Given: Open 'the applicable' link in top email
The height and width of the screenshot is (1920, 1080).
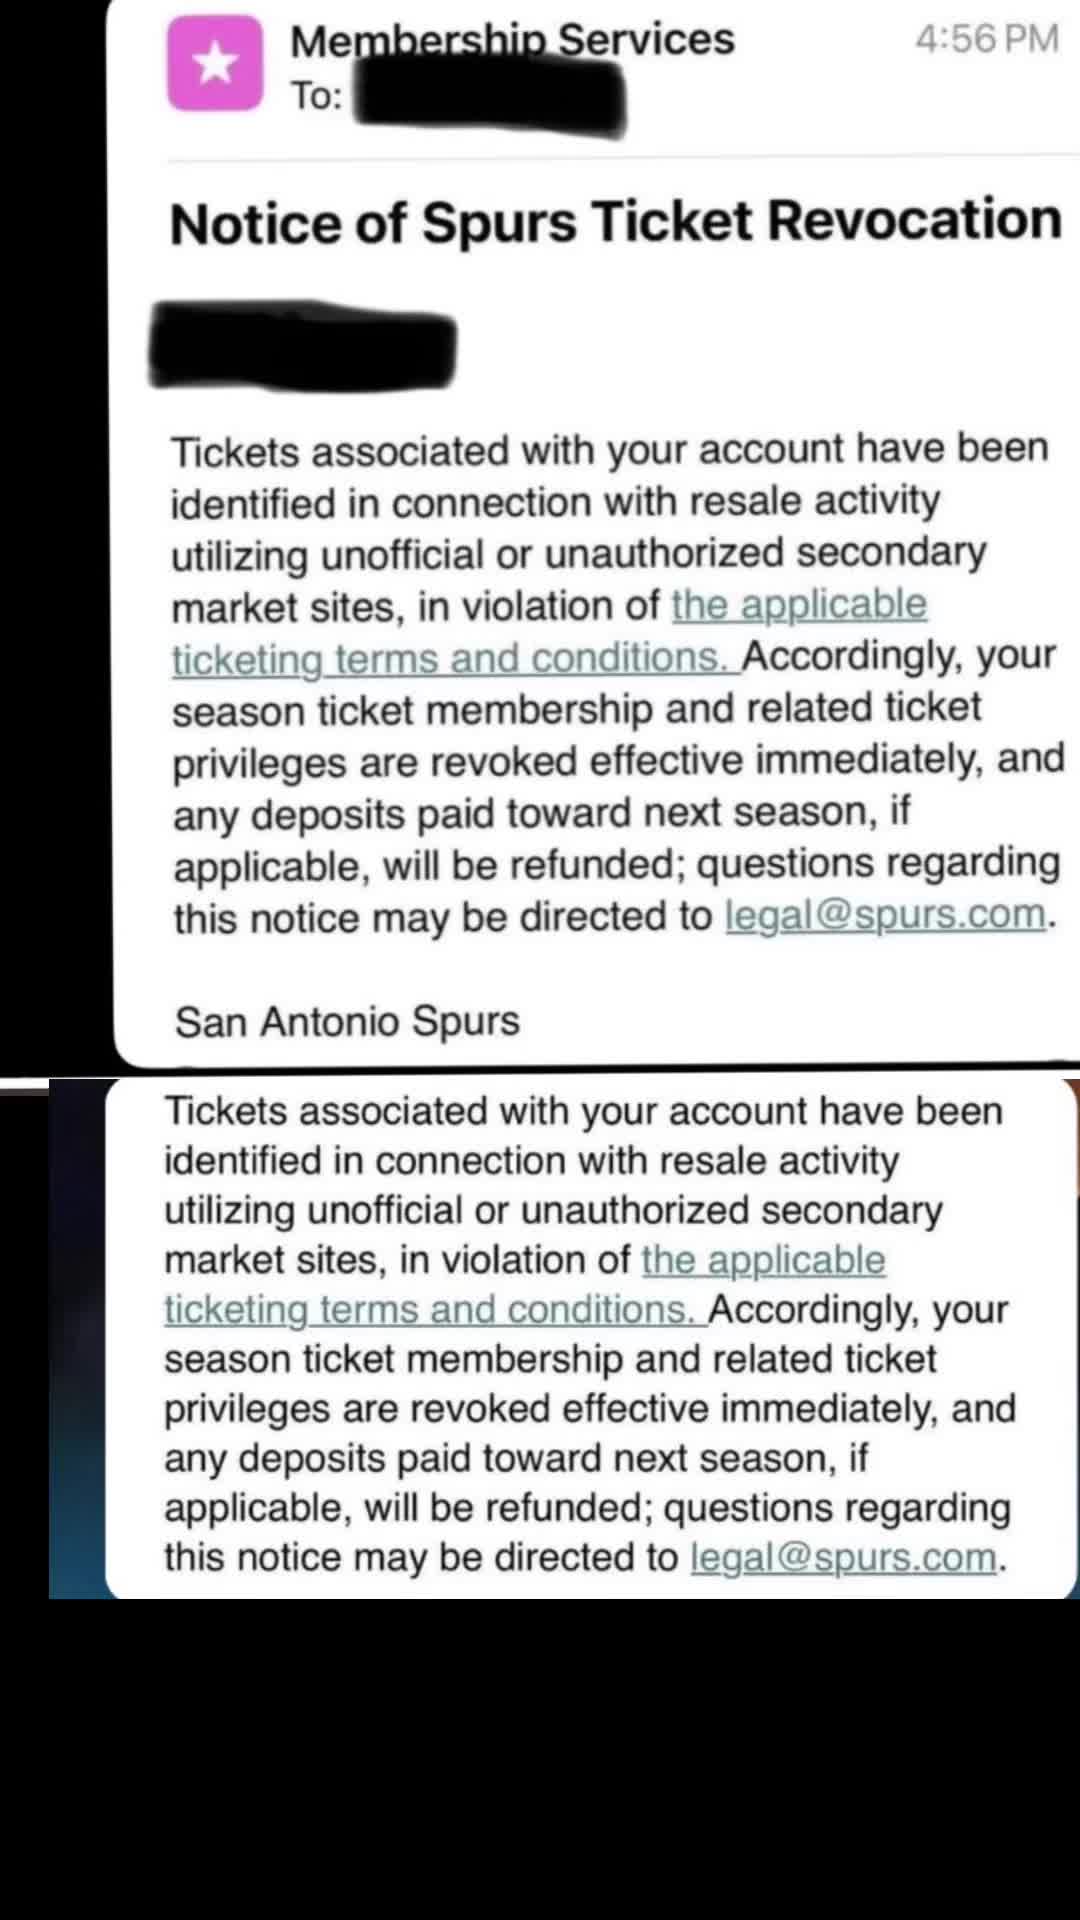Looking at the screenshot, I should click(799, 604).
